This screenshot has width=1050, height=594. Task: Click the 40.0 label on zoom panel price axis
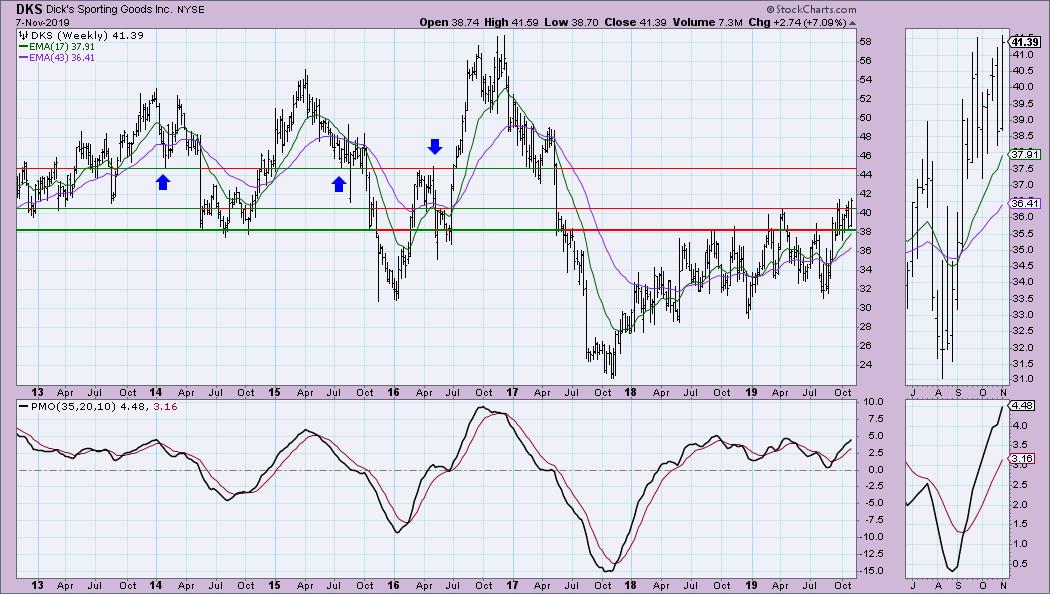tap(1022, 87)
